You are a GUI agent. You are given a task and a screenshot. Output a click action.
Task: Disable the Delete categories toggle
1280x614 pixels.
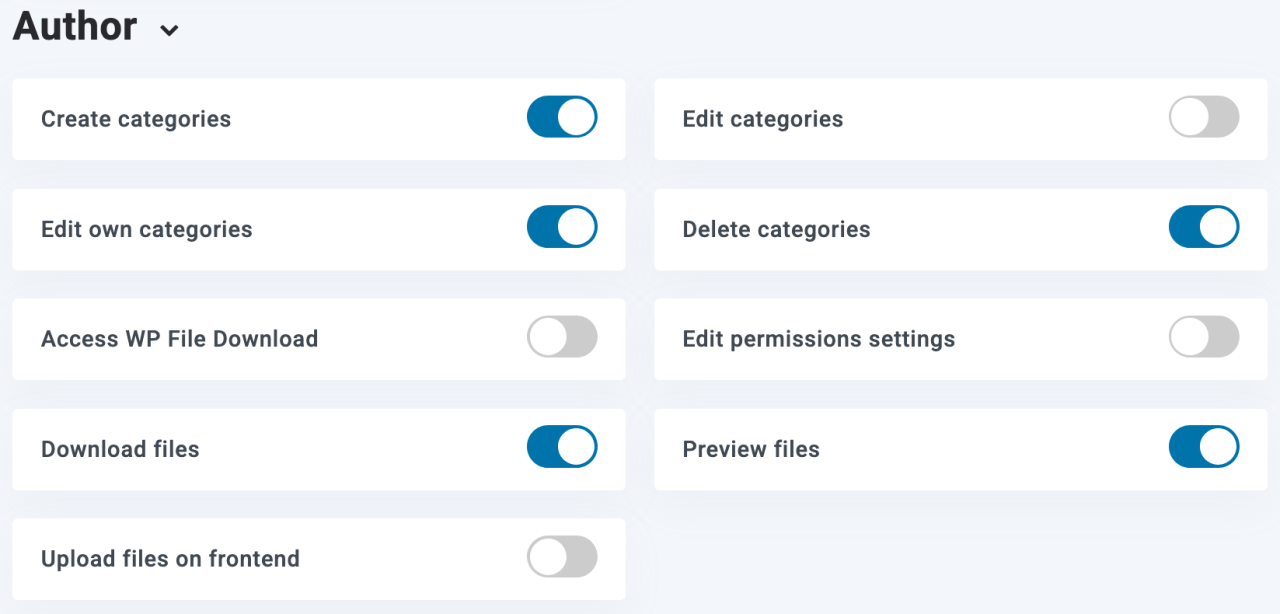pyautogui.click(x=1204, y=227)
